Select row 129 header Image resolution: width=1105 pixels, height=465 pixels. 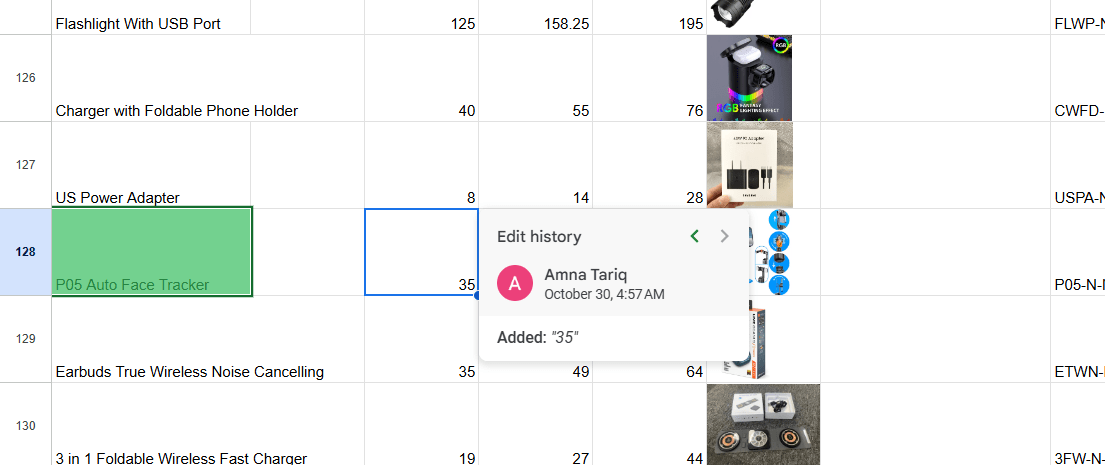pos(25,339)
